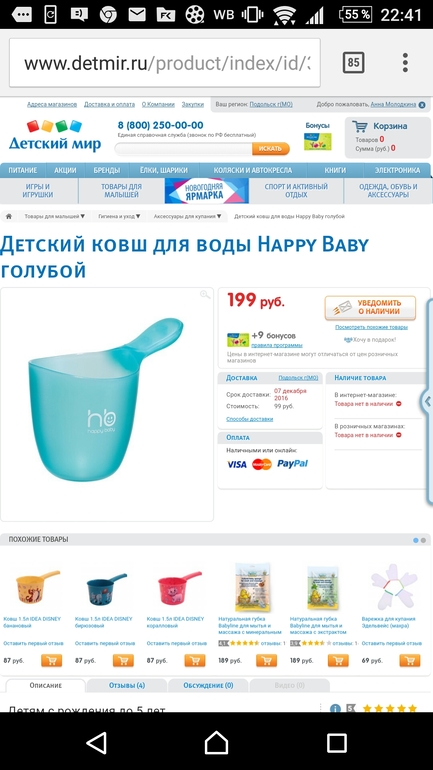Switch similar products carousel to second page dot
Screen dimensions: 433x770
423,540
